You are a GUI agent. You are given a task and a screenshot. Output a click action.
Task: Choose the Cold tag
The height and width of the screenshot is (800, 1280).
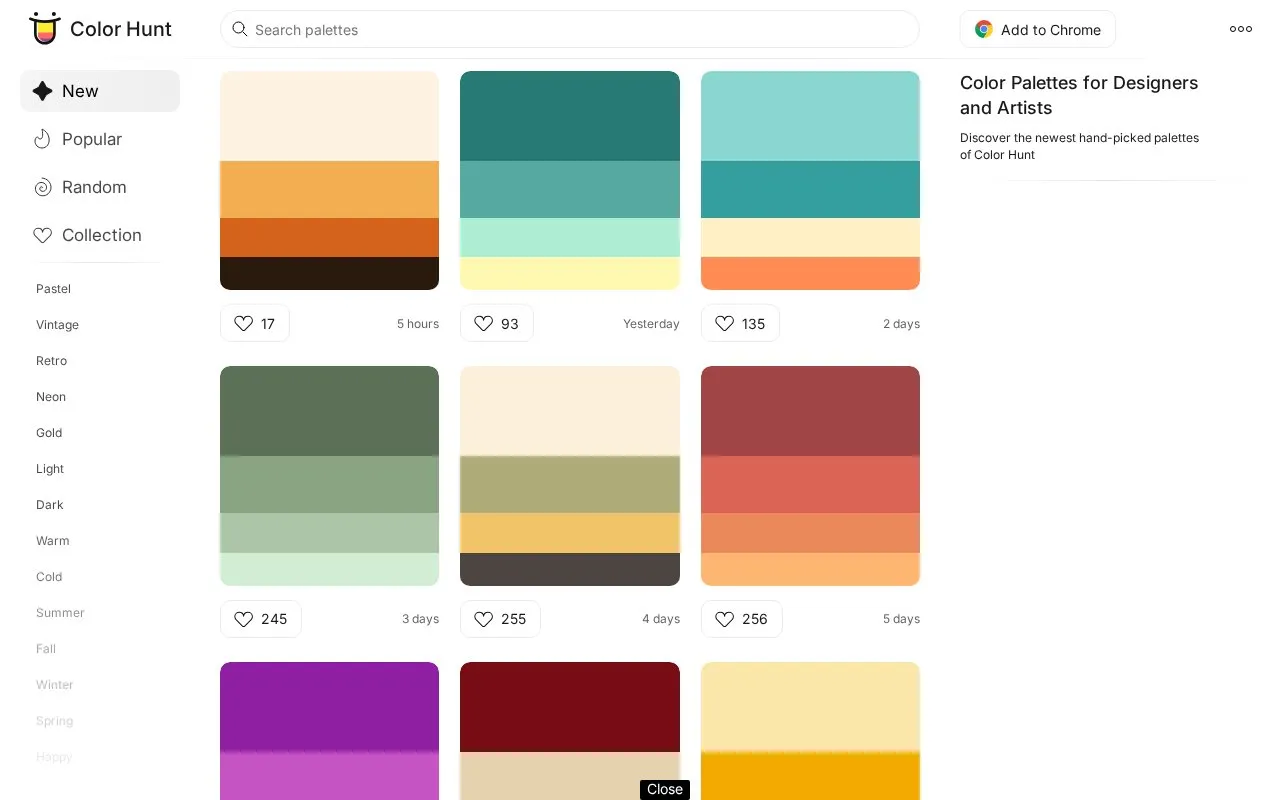point(49,577)
